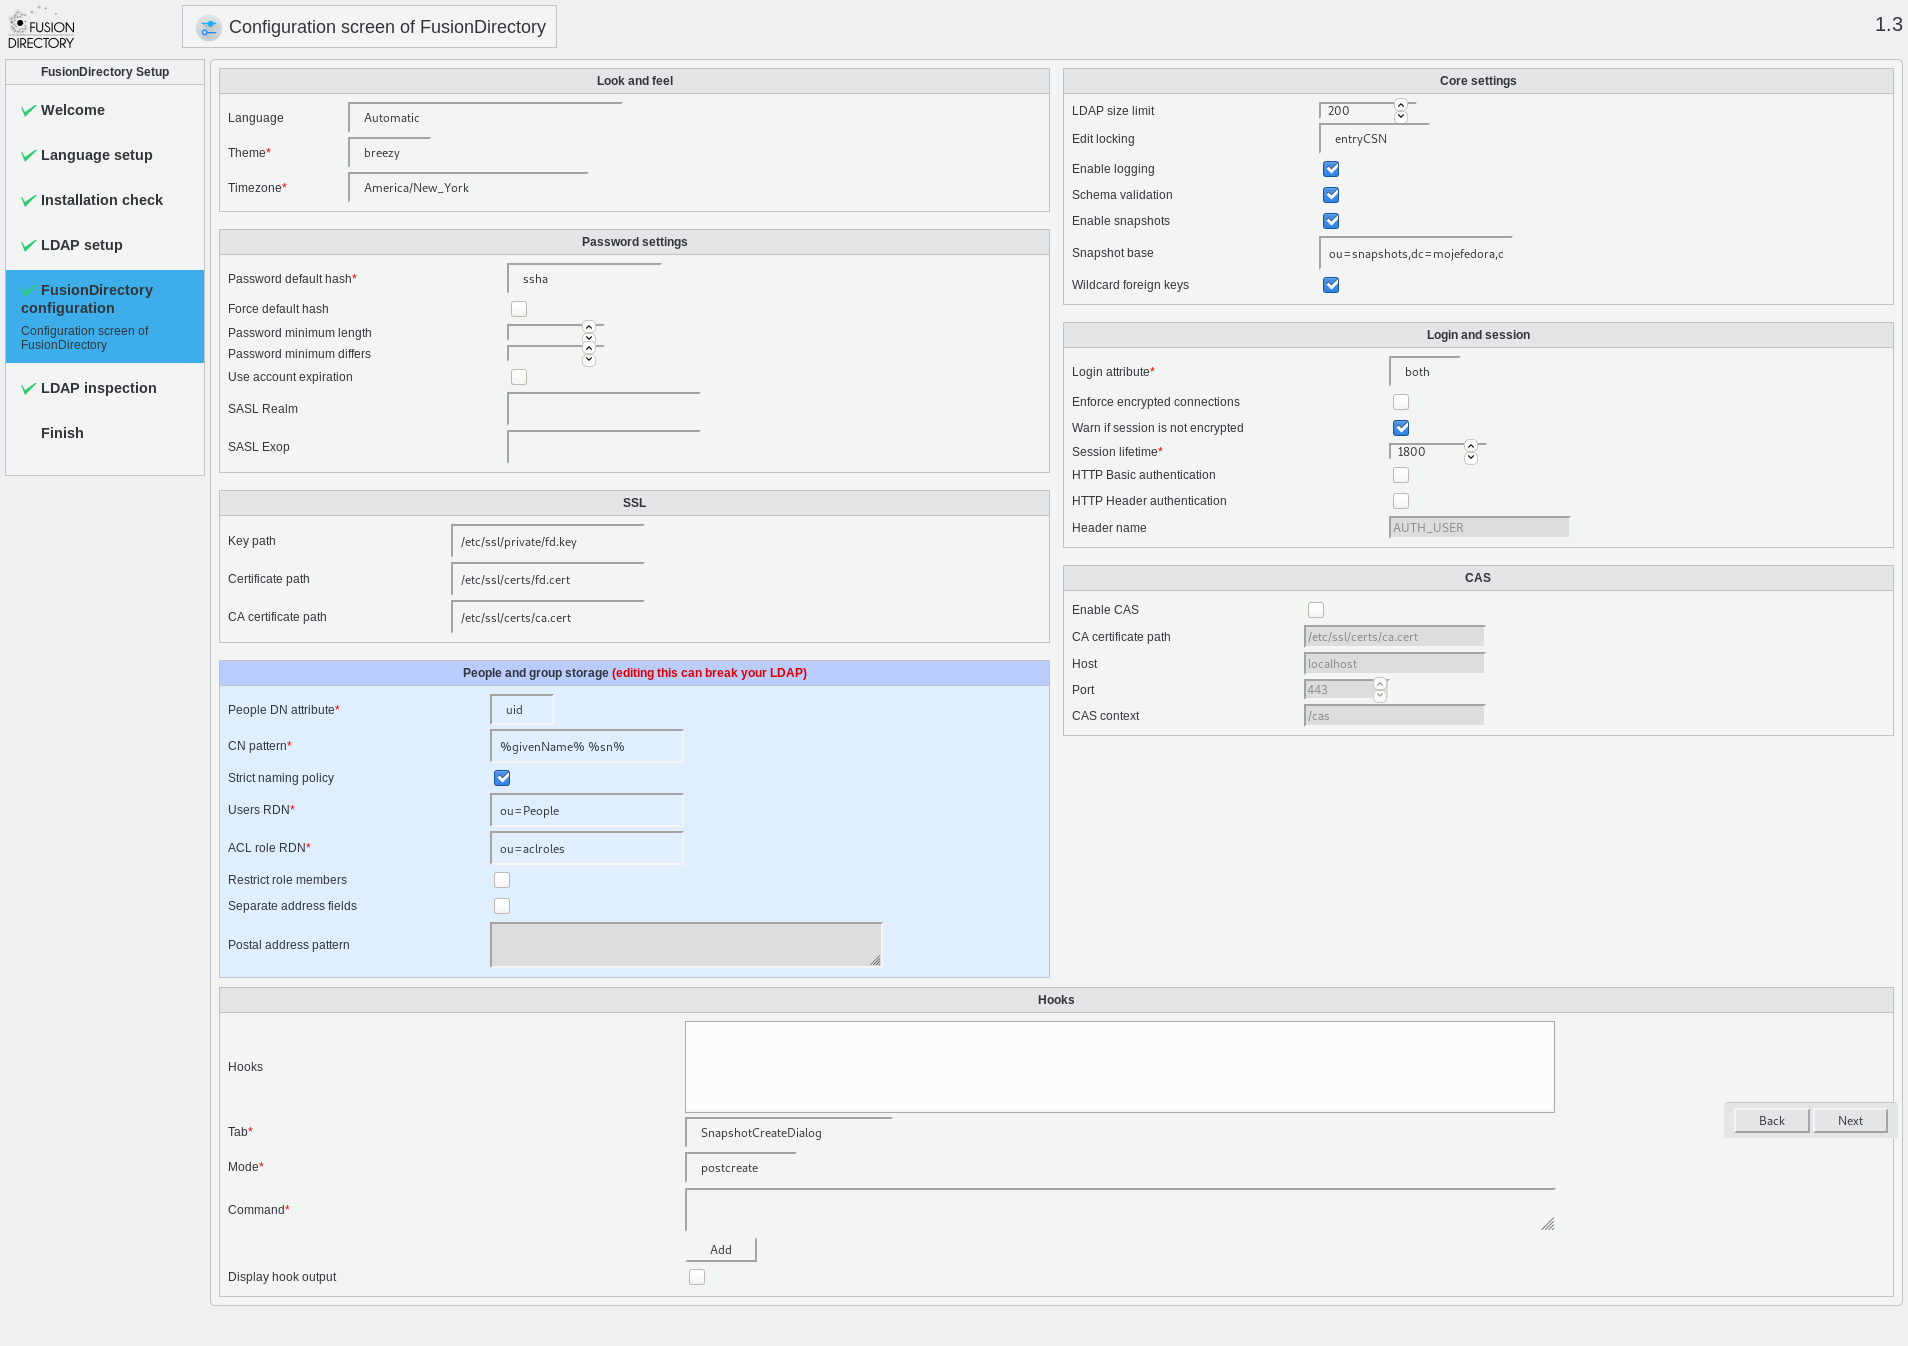Screen dimensions: 1908x1346
Task: Click the SSL Certificate path field
Action: [548, 580]
